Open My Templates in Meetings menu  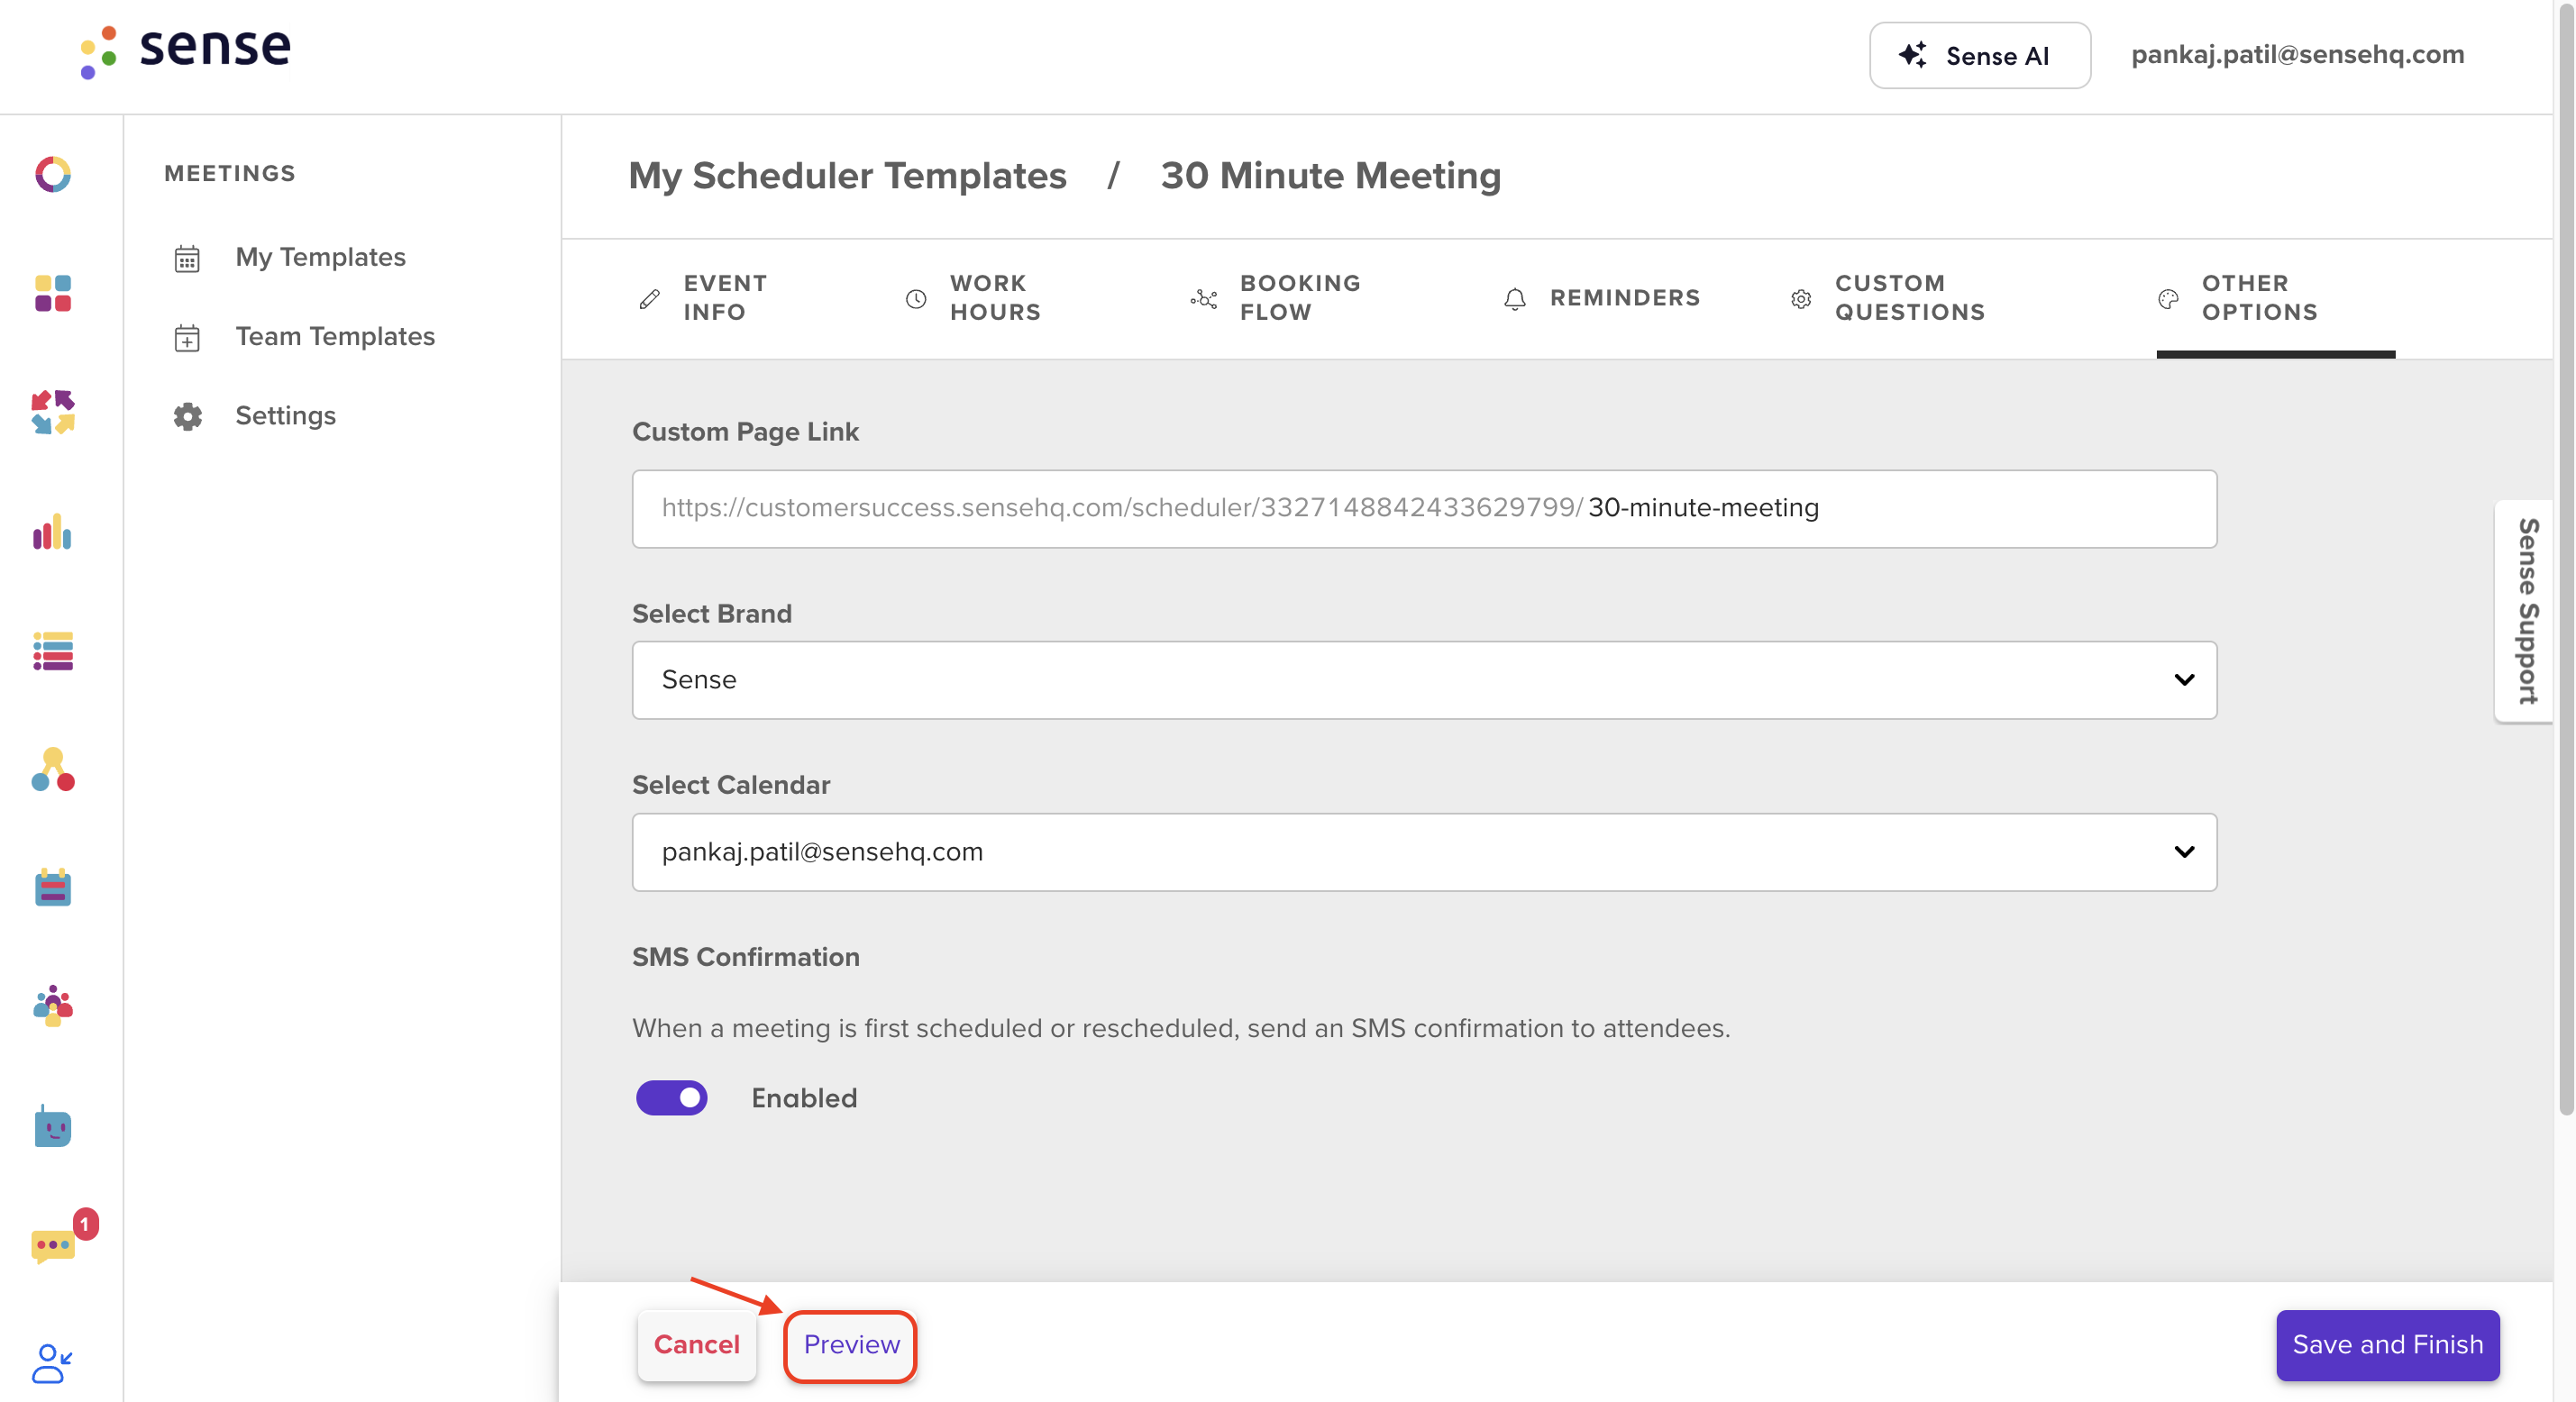coord(320,258)
